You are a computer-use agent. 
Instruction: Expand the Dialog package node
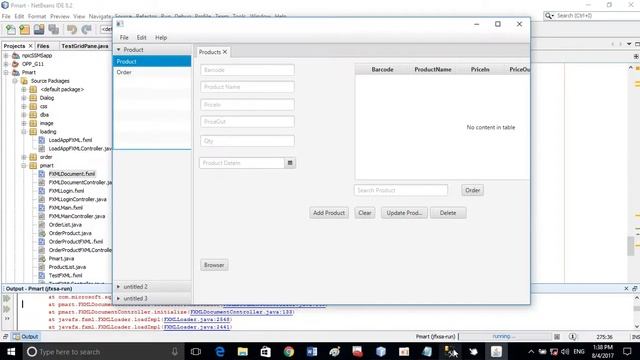pos(24,98)
